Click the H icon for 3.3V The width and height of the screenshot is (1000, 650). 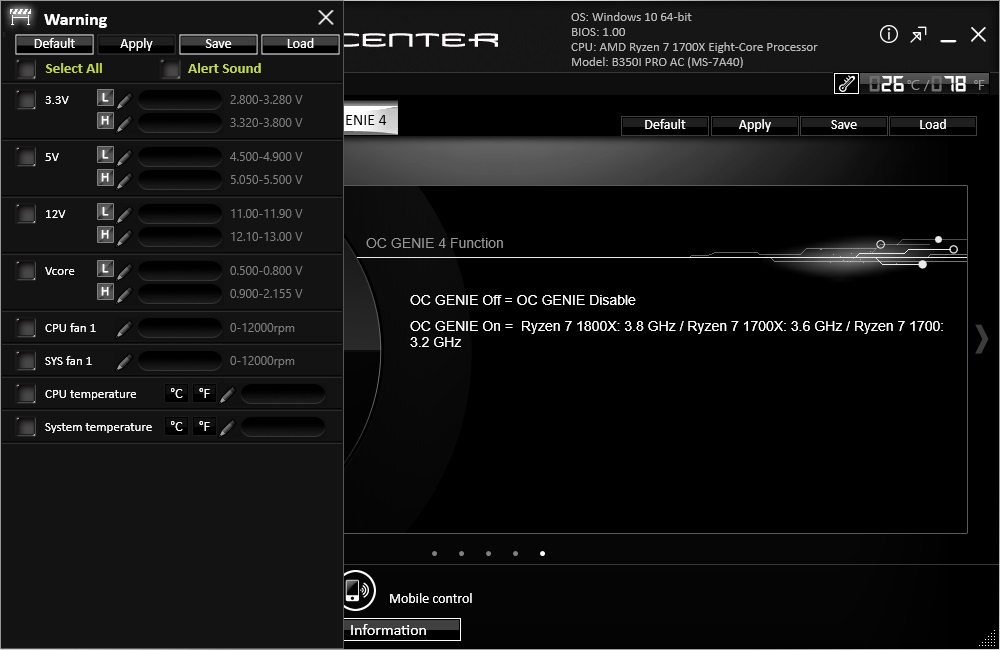105,121
